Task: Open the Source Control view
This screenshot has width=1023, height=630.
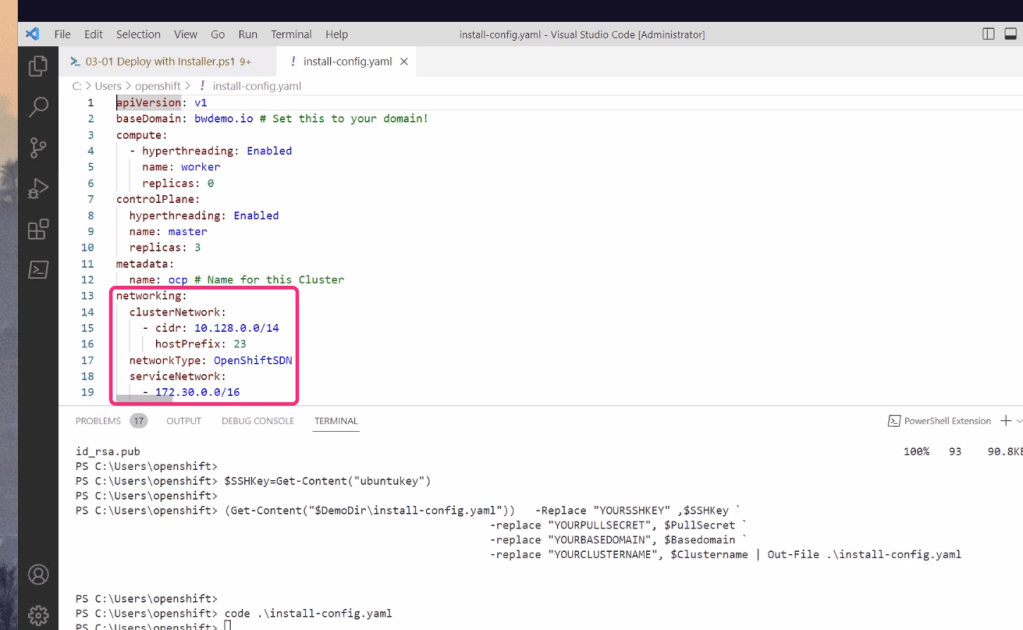Action: coord(38,148)
